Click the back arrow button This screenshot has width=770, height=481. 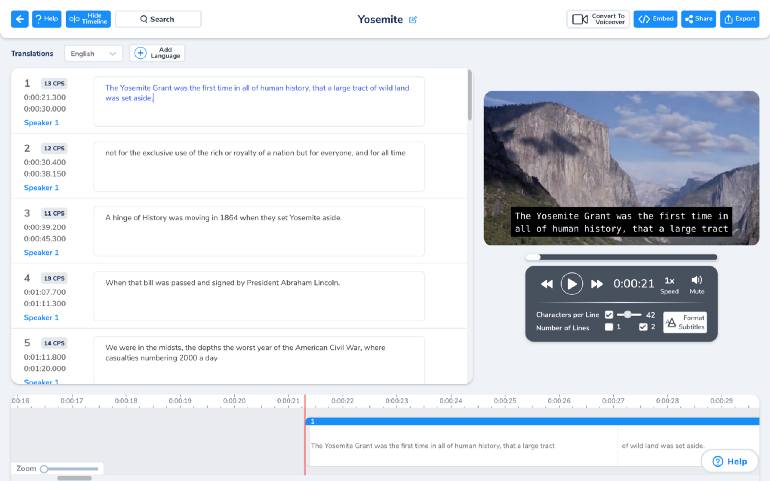(20, 19)
